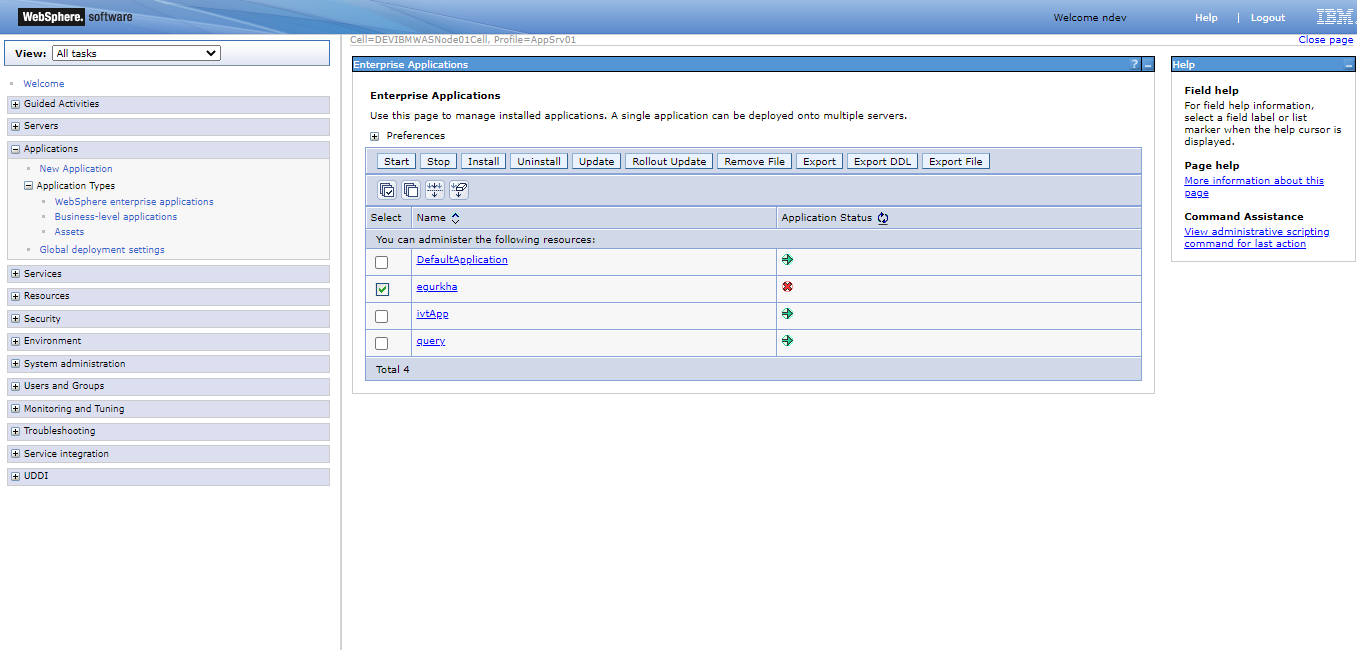This screenshot has height=650, width=1357.
Task: Uncheck the egurkha checkbox
Action: (382, 289)
